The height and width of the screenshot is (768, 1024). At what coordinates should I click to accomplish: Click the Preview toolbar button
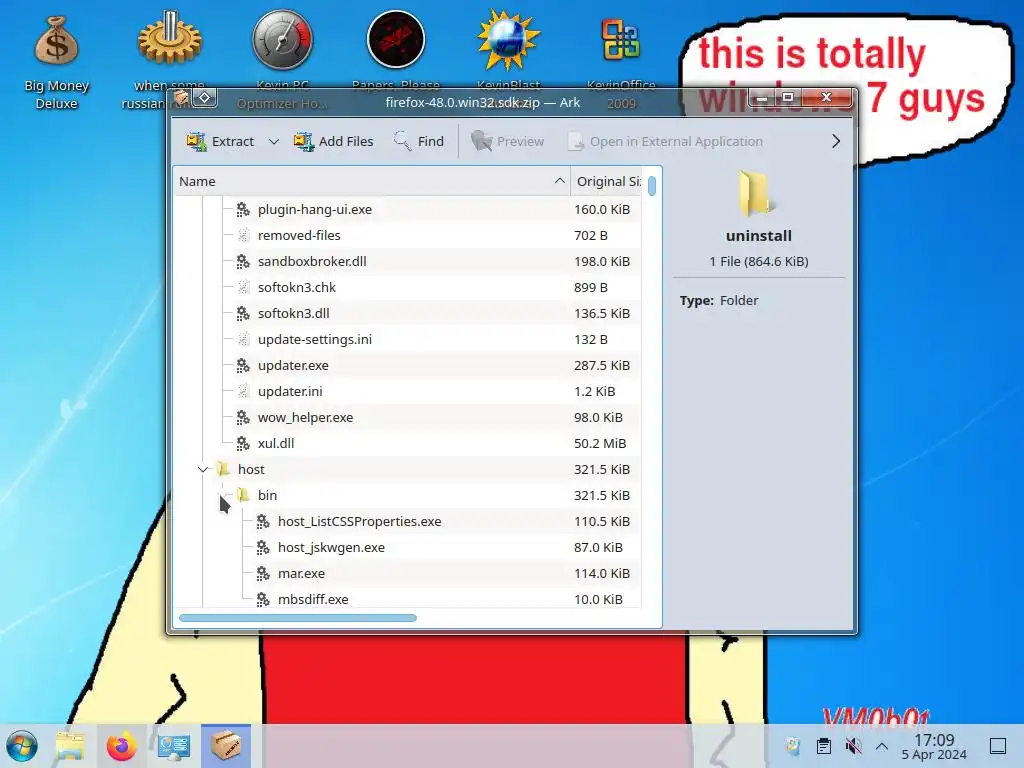[x=507, y=141]
